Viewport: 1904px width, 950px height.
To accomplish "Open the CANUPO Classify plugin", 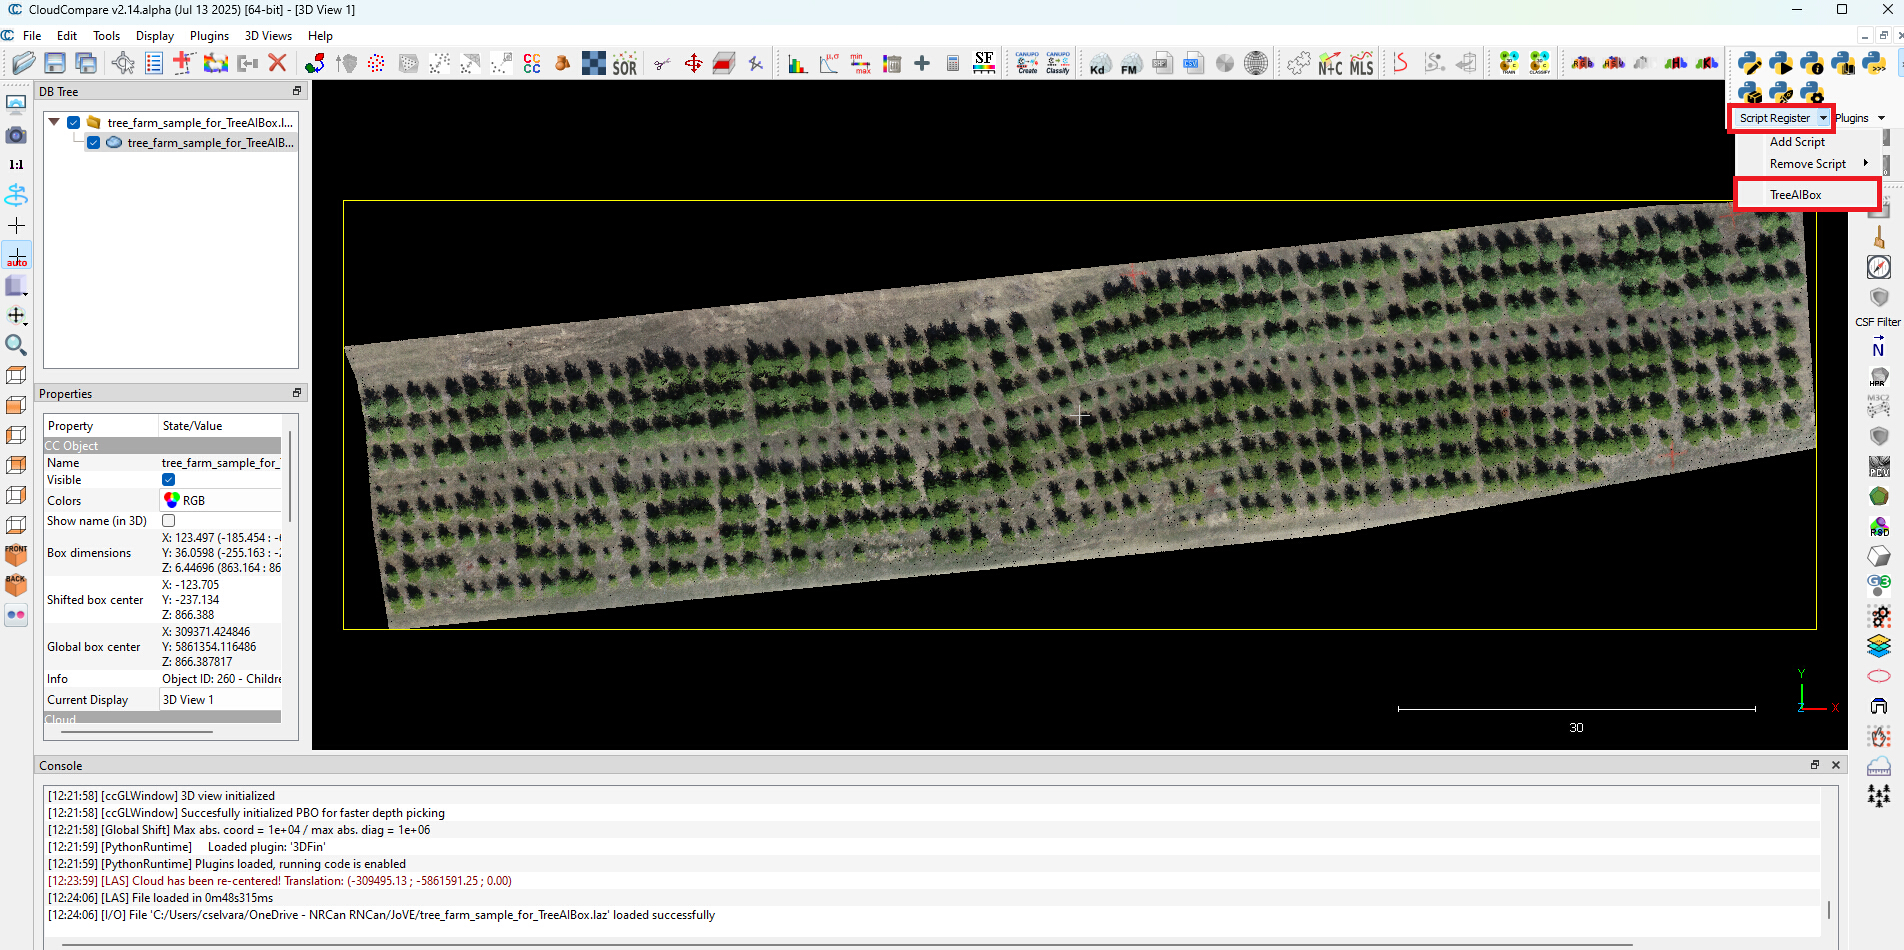I will [1058, 63].
